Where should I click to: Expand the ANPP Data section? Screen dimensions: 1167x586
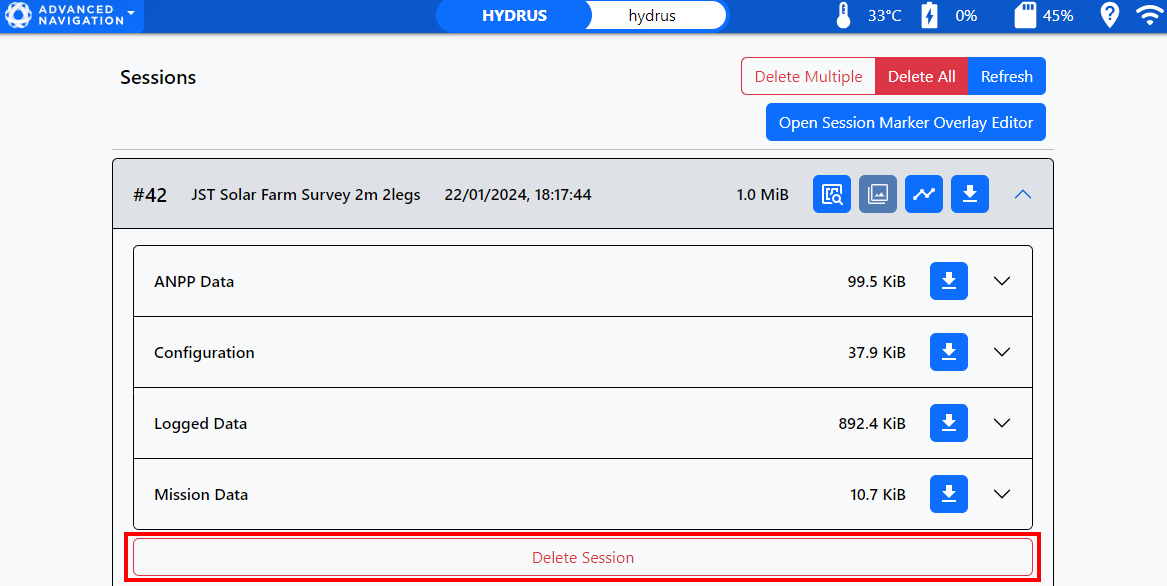[x=1002, y=281]
